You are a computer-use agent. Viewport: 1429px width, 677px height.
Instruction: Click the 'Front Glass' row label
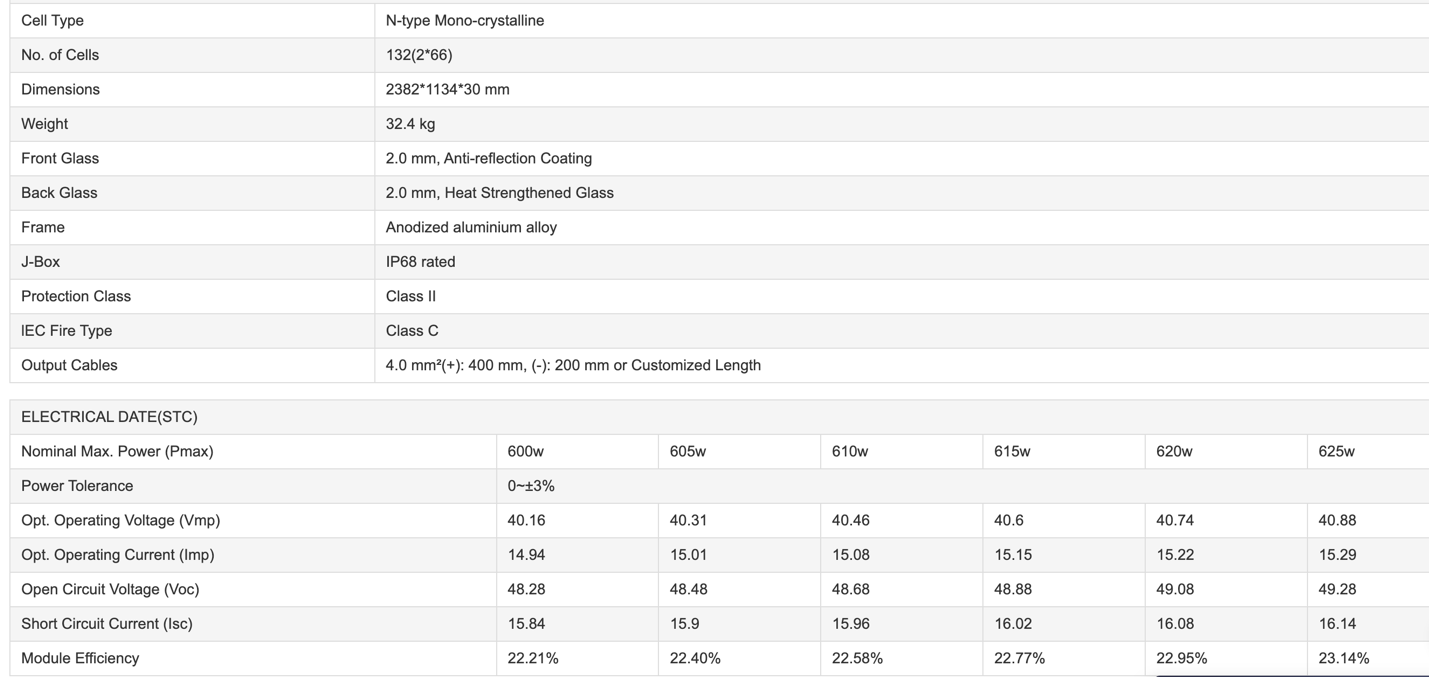[x=60, y=158]
